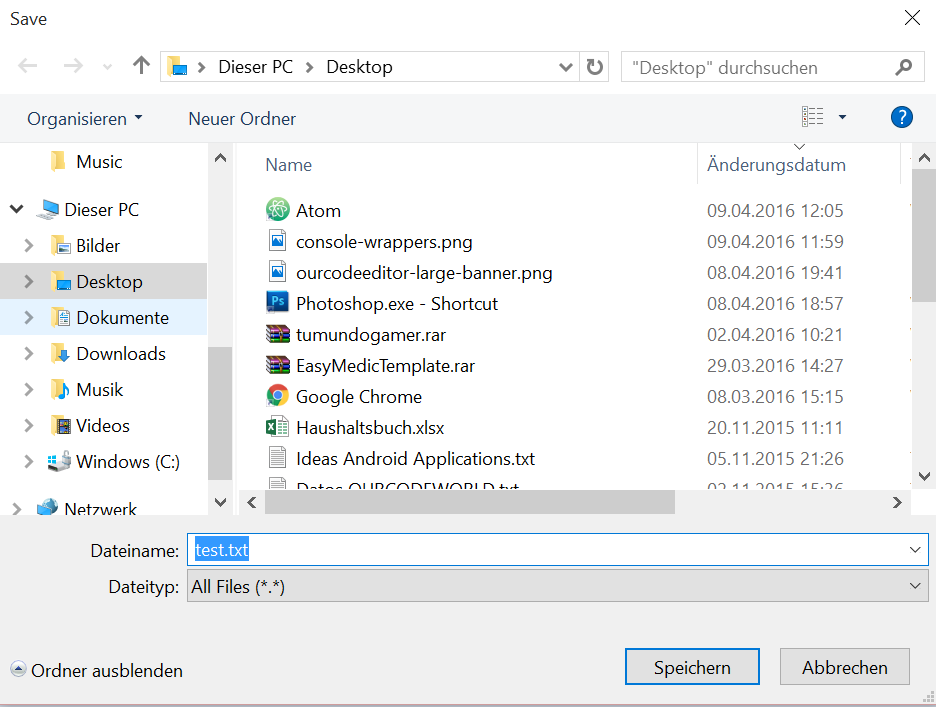Select Netzwerk in navigation tree
Viewport: 936px width, 707px height.
pyautogui.click(x=100, y=508)
